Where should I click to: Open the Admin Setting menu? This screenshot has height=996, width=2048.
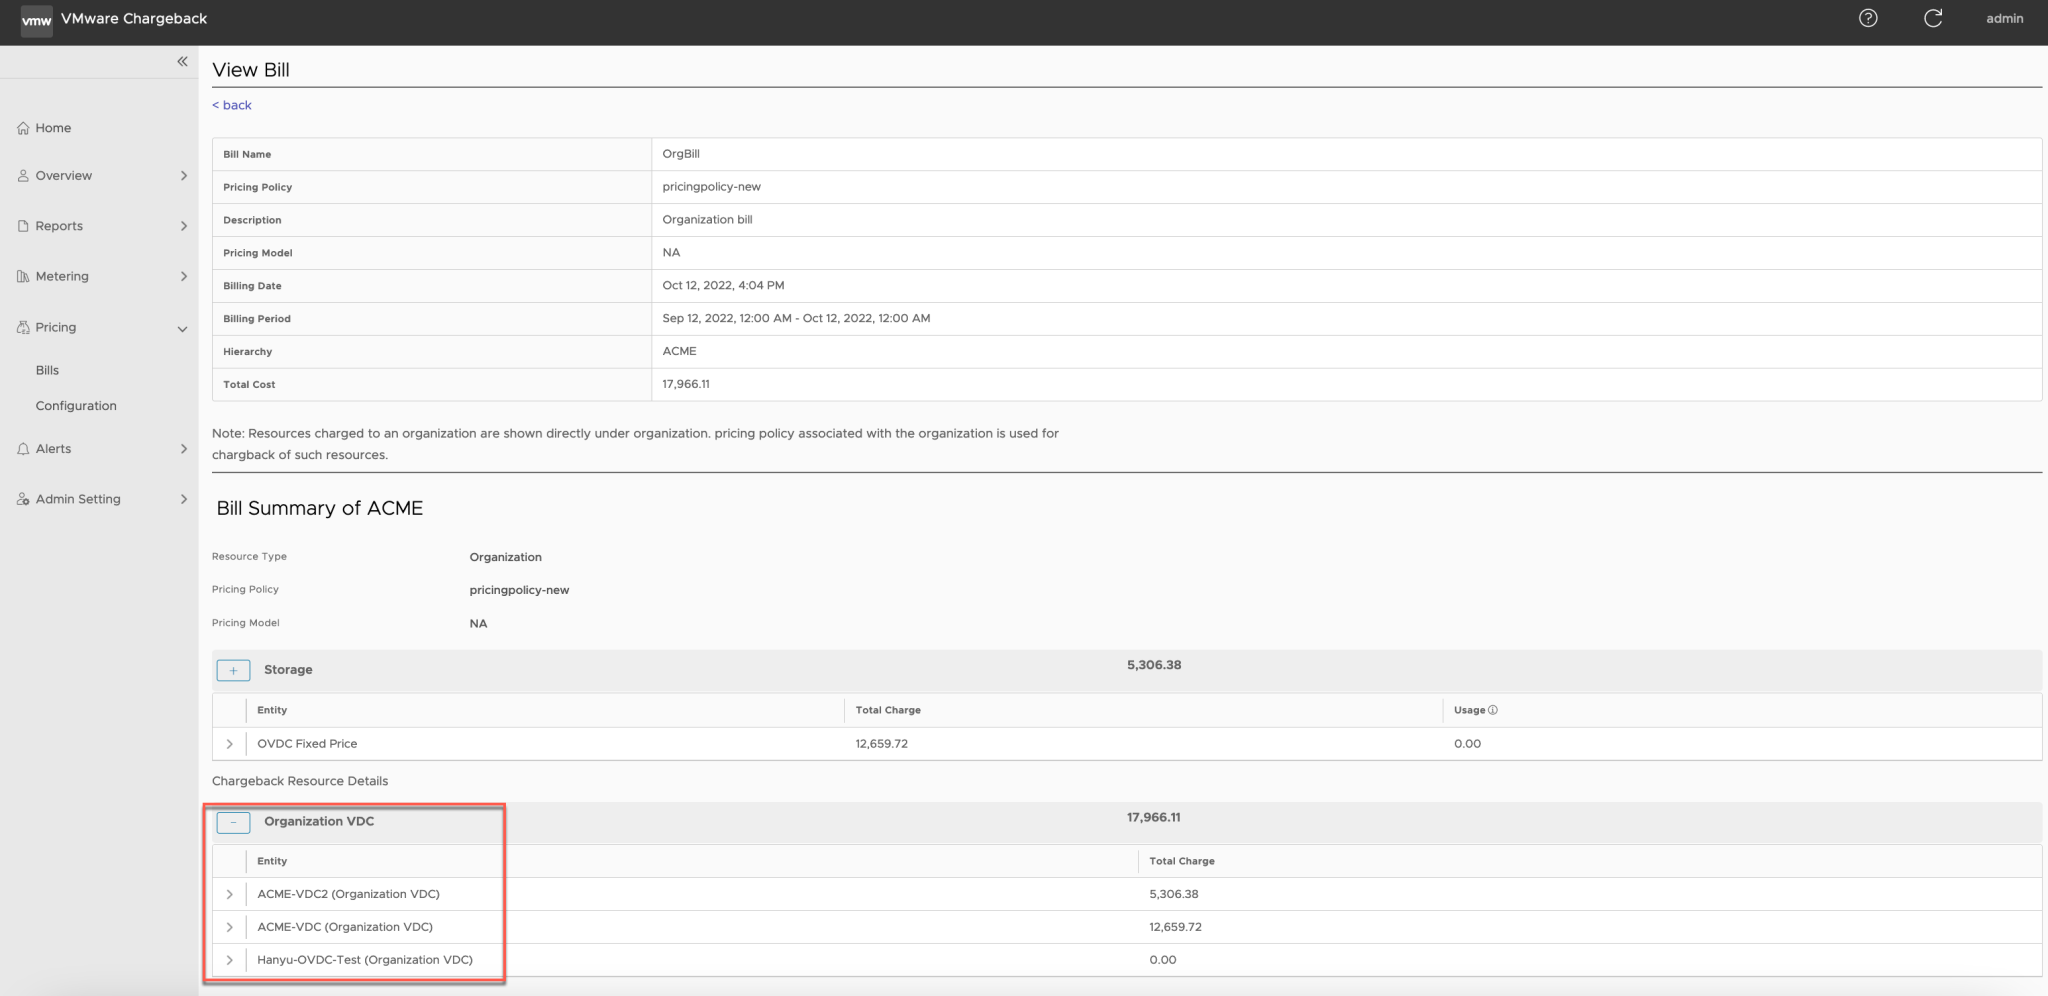22,498
